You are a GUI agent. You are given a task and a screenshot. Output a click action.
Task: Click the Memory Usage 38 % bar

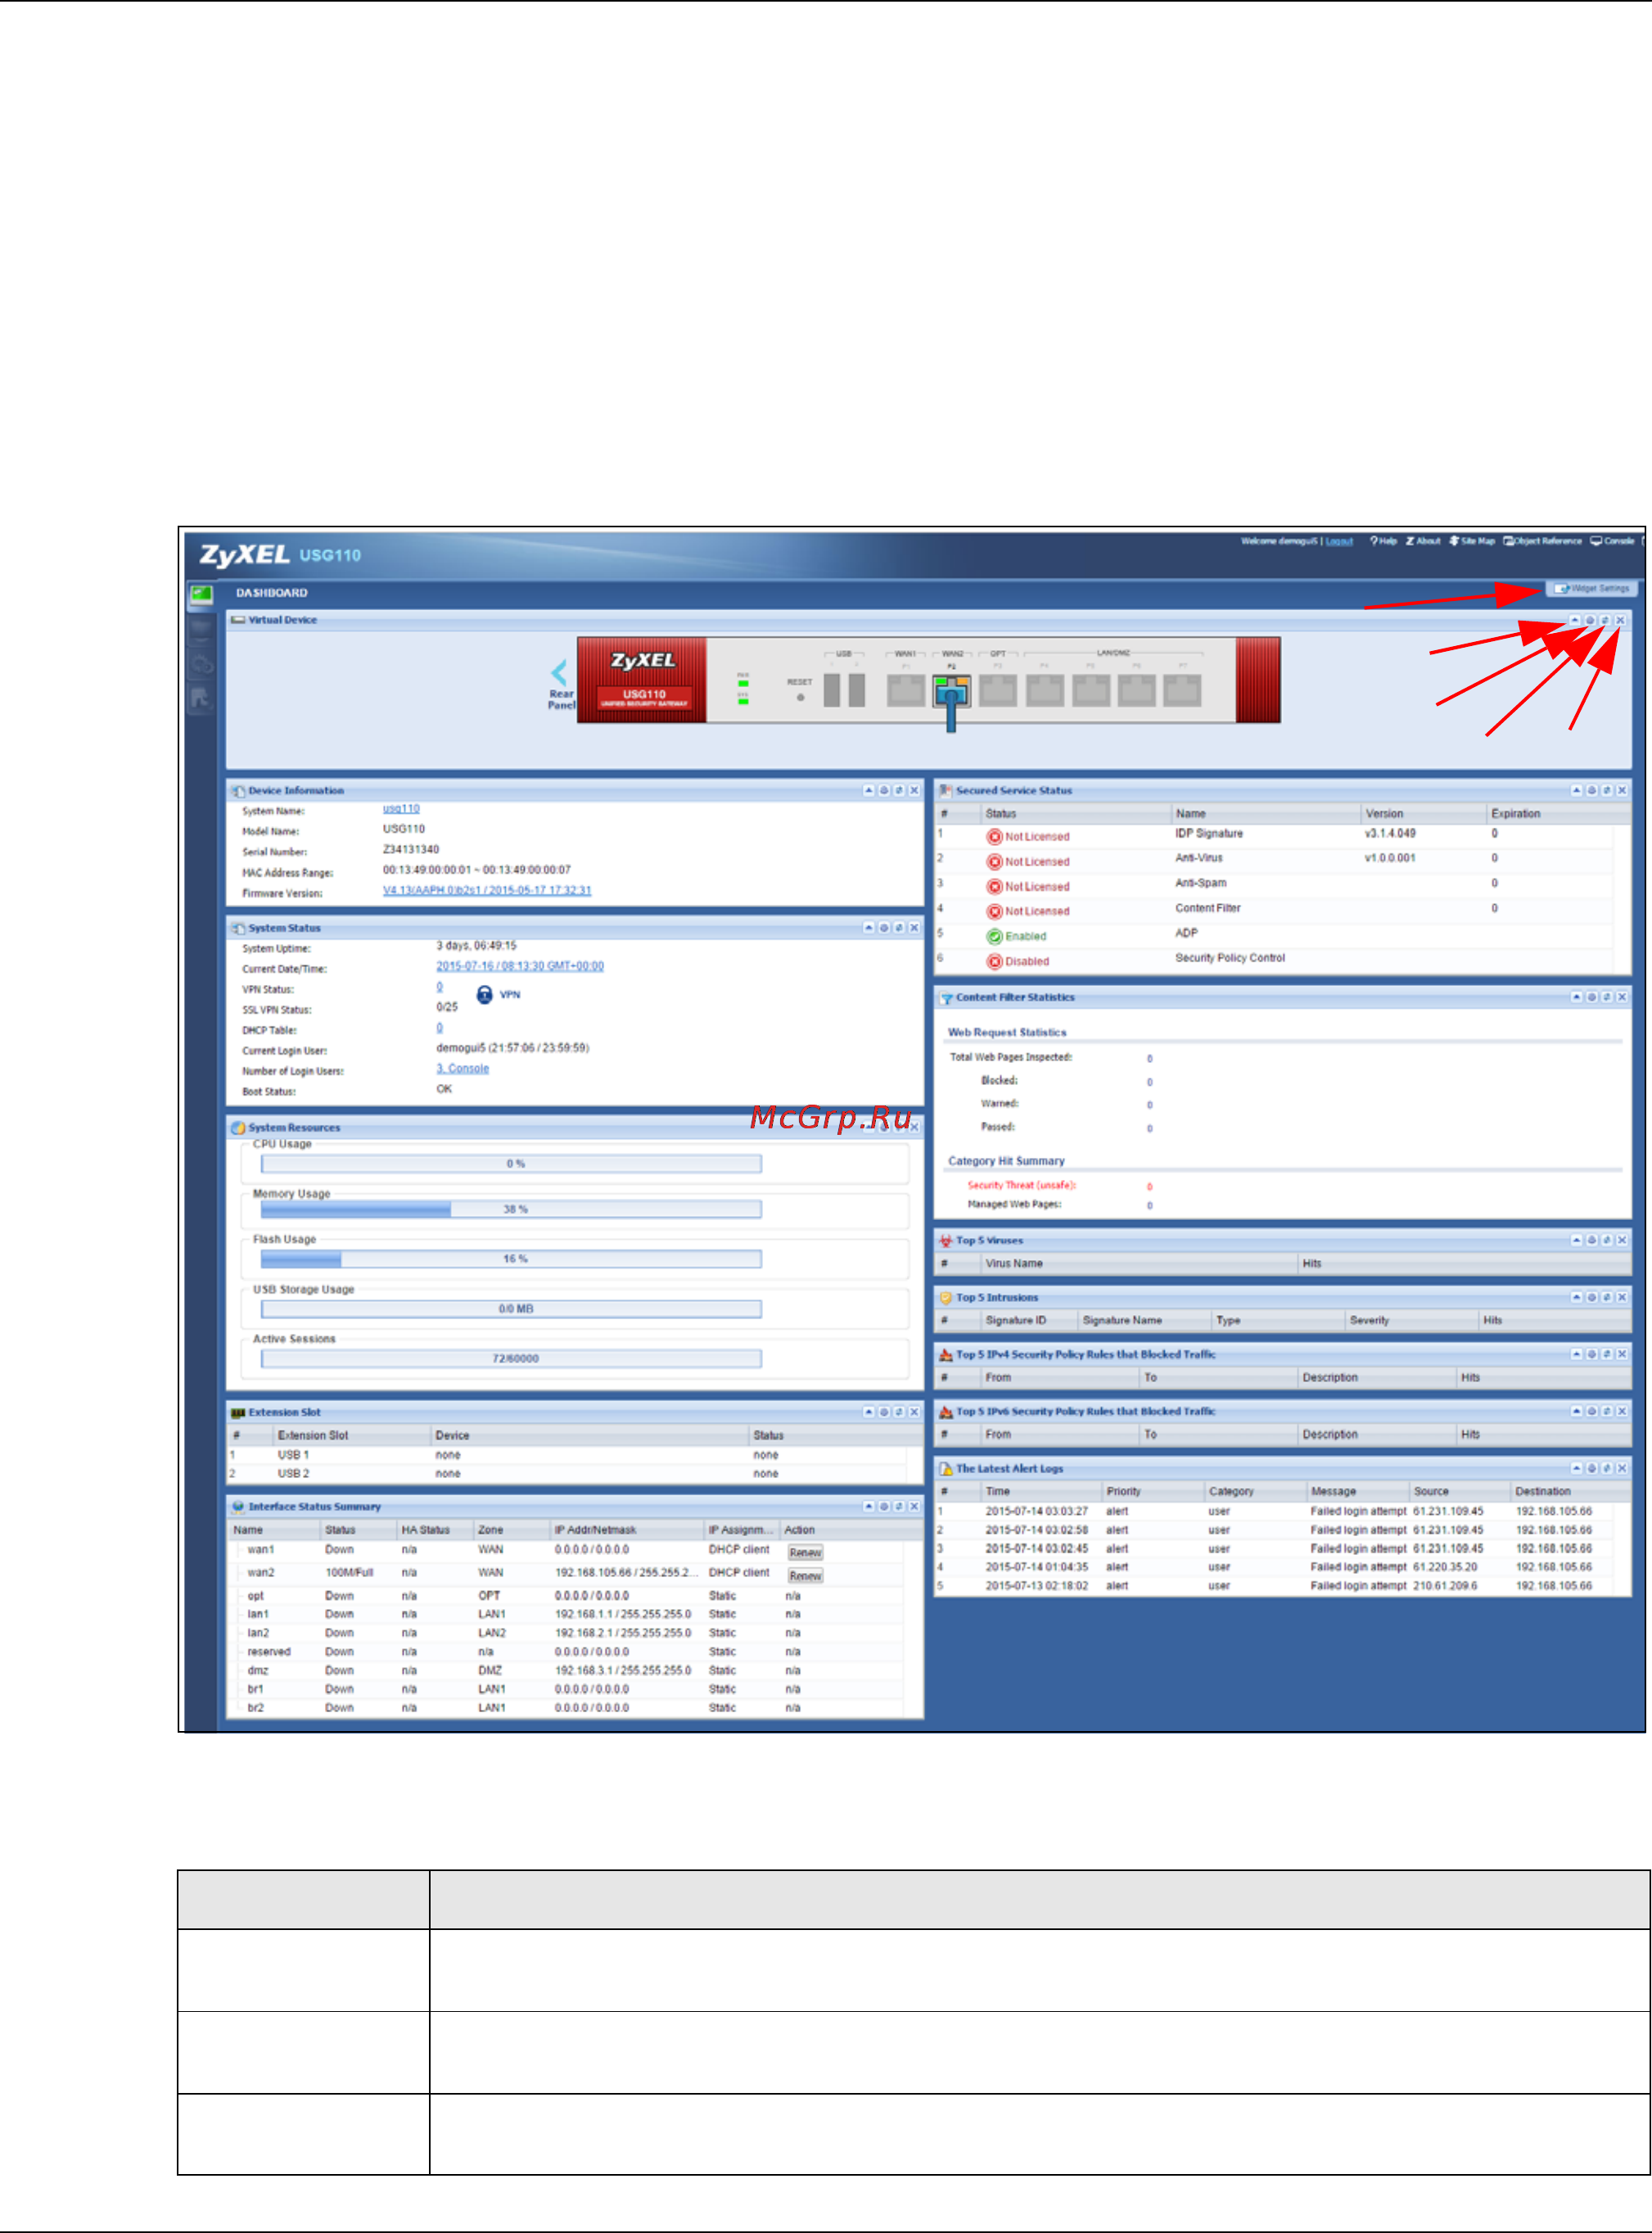[511, 1209]
